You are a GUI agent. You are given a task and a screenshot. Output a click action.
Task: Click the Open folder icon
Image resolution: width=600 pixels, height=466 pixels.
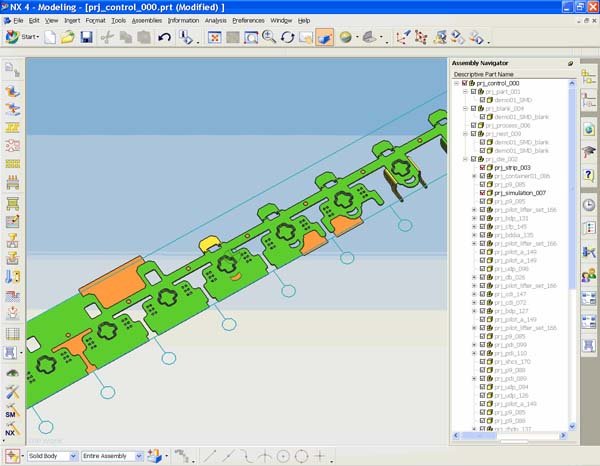coord(67,38)
